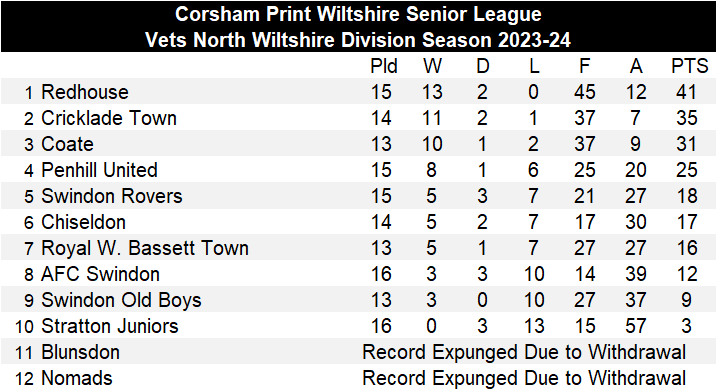Click the Pld column header
Viewport: 716px width, 391px height.
(x=384, y=67)
